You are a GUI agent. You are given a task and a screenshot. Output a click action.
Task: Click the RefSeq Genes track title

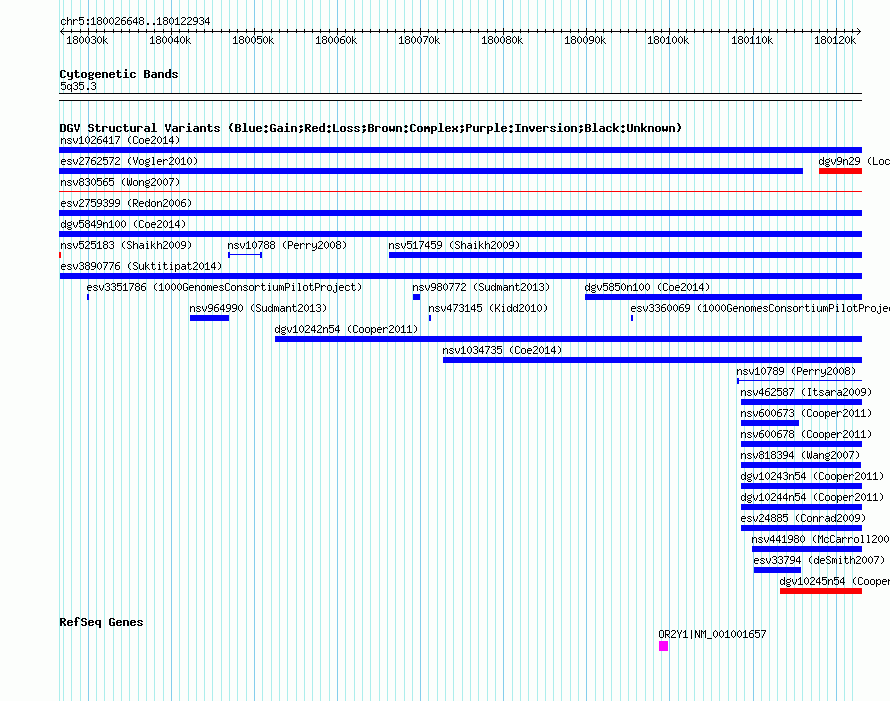pos(101,622)
